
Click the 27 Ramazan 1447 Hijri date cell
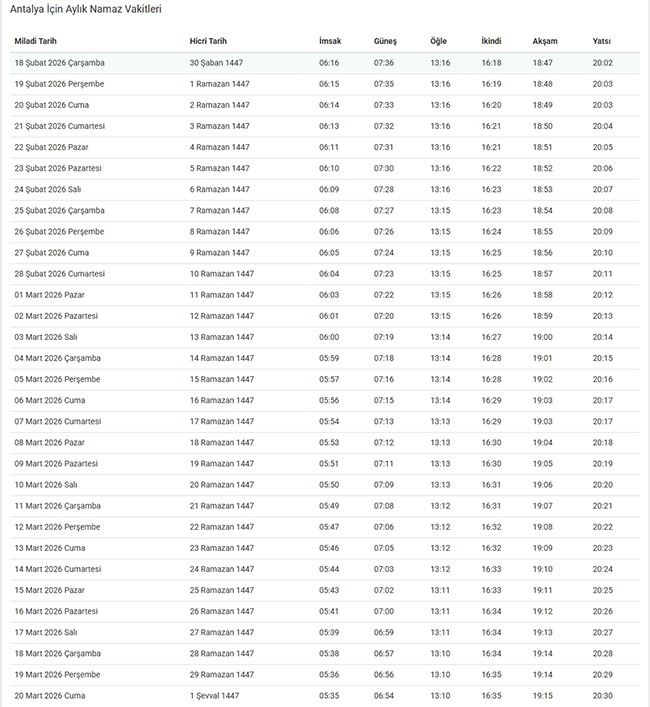[x=221, y=633]
